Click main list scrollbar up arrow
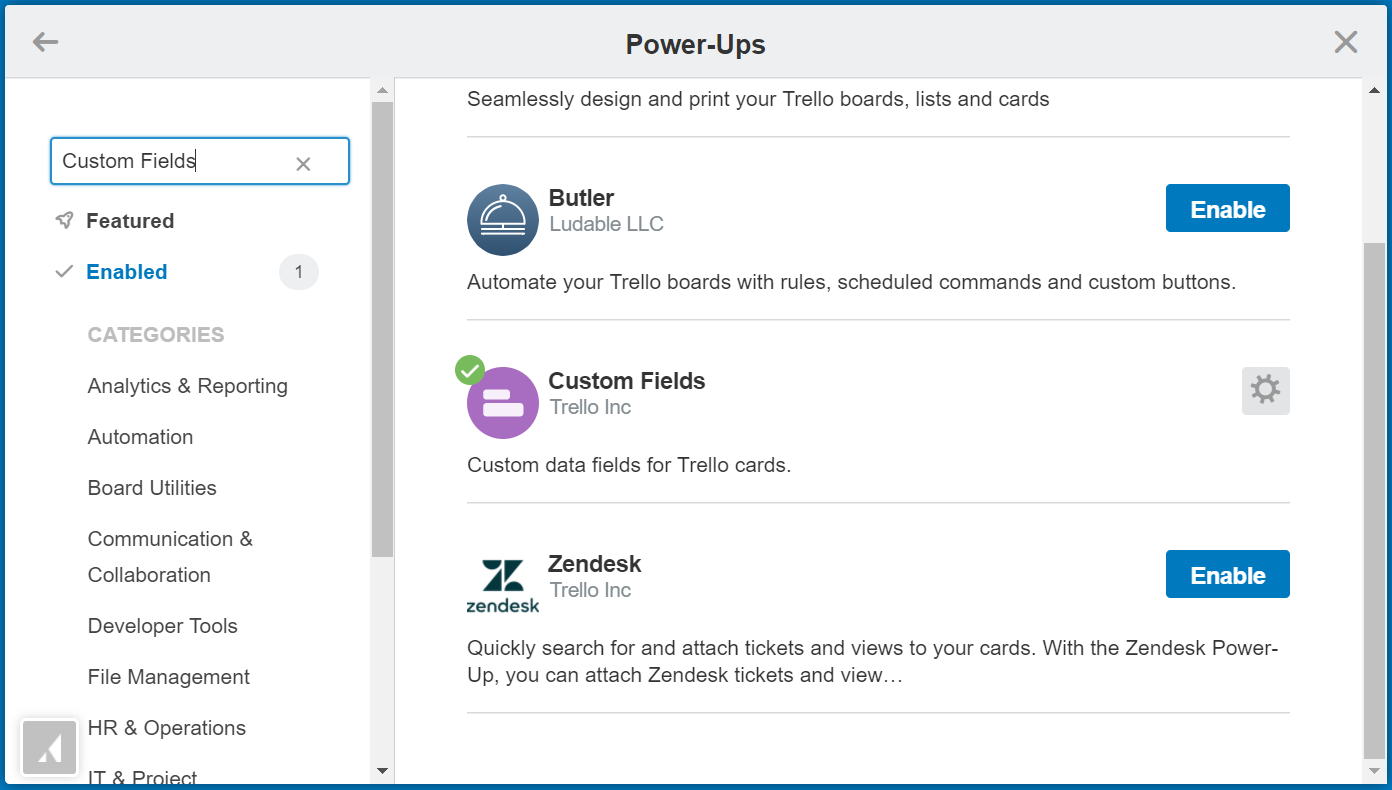 [1375, 91]
